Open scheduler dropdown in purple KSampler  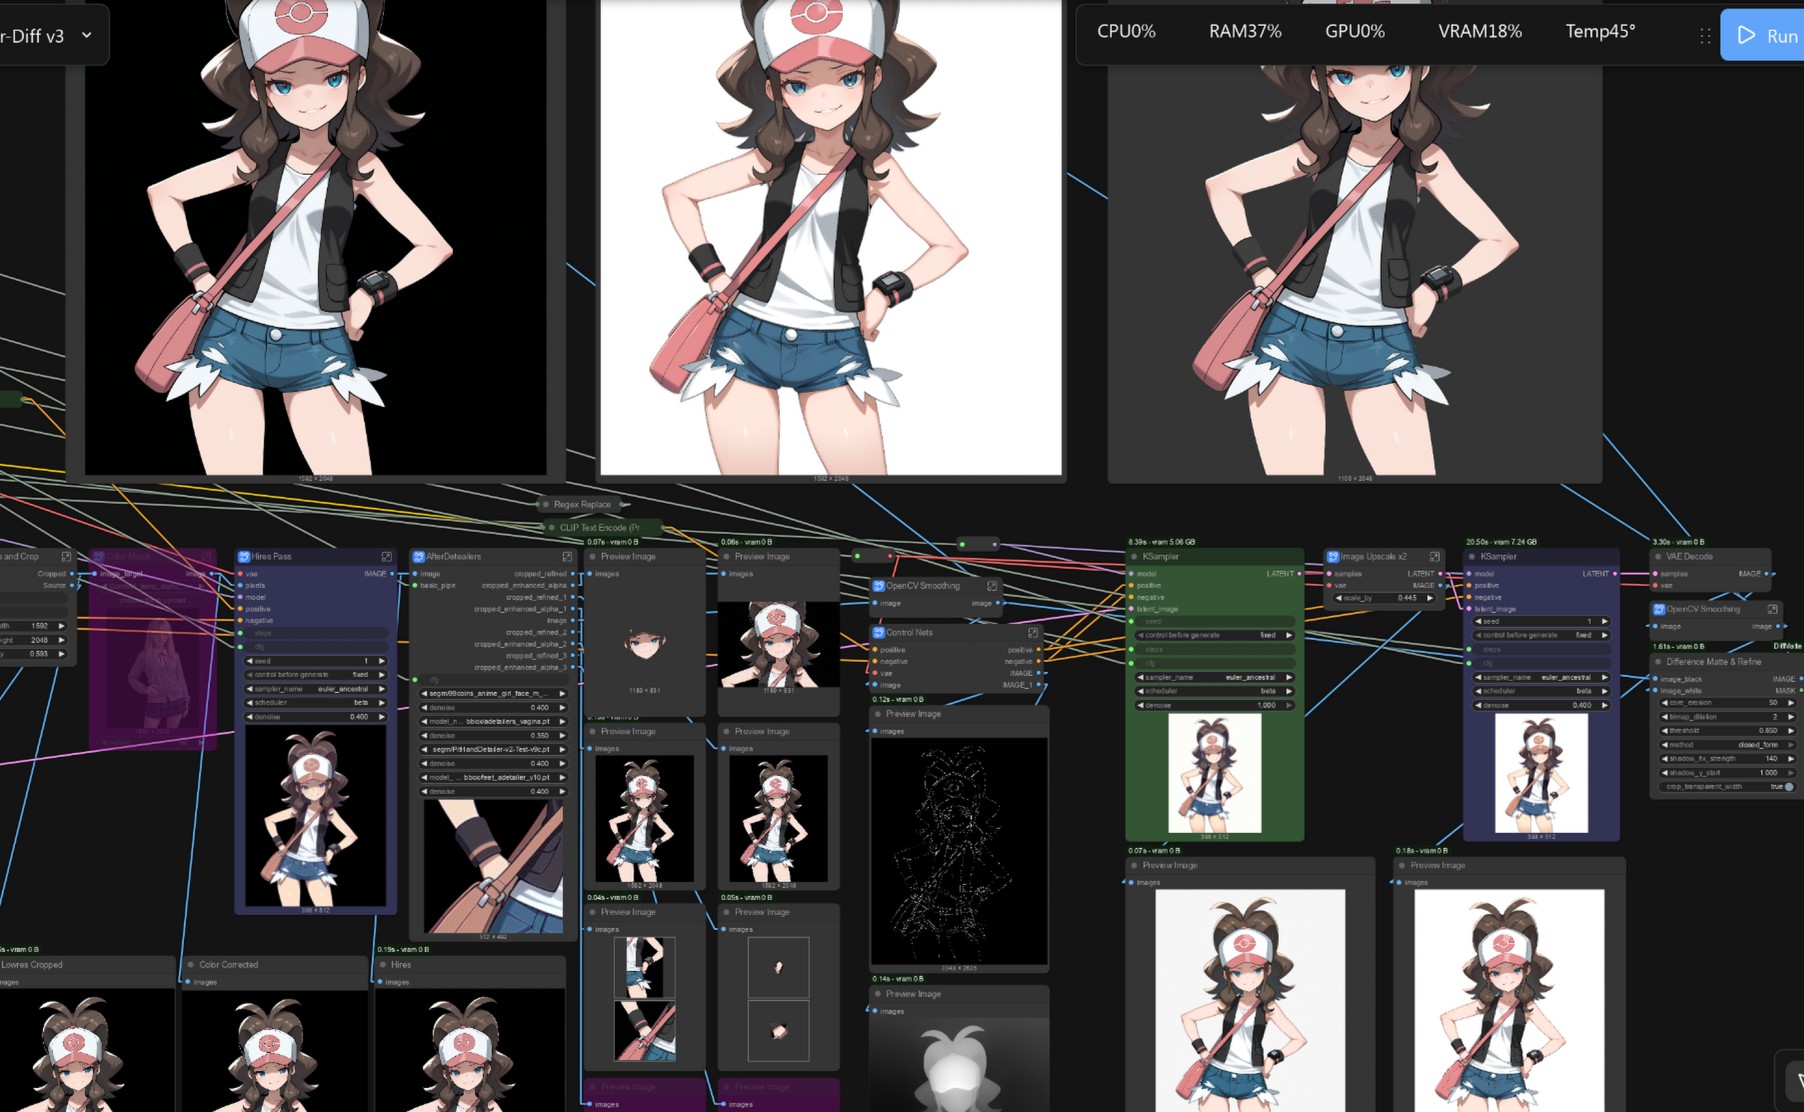[1541, 691]
